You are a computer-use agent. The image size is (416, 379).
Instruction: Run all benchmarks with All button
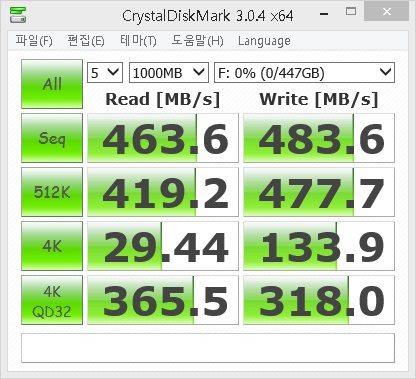coord(52,84)
